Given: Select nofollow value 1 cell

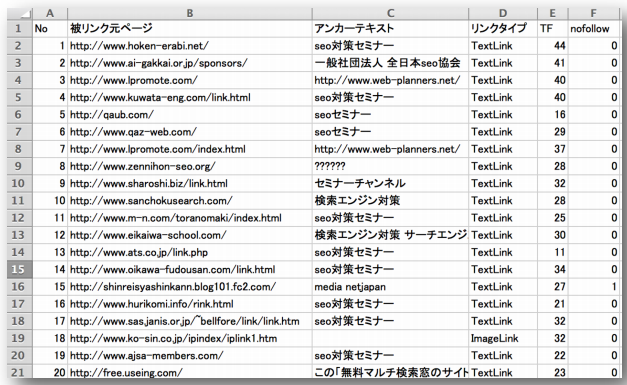Looking at the screenshot, I should [x=594, y=287].
